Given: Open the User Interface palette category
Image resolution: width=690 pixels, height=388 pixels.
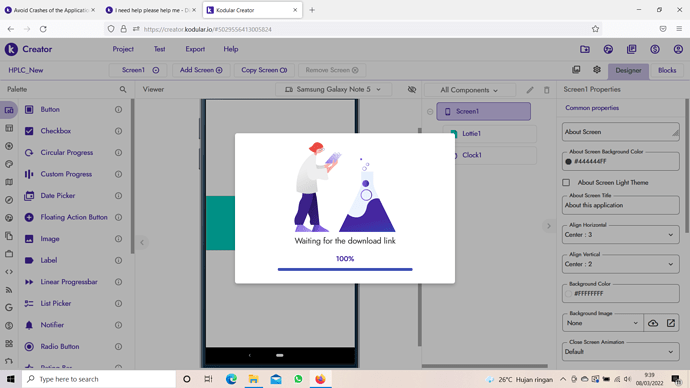Looking at the screenshot, I should tap(9, 110).
